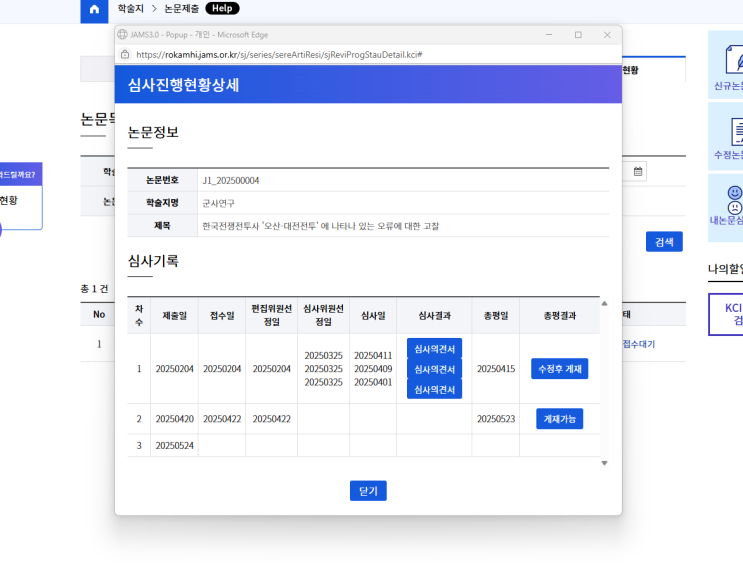
Task: Click the purple help banner on left panel
Action: pyautogui.click(x=21, y=174)
